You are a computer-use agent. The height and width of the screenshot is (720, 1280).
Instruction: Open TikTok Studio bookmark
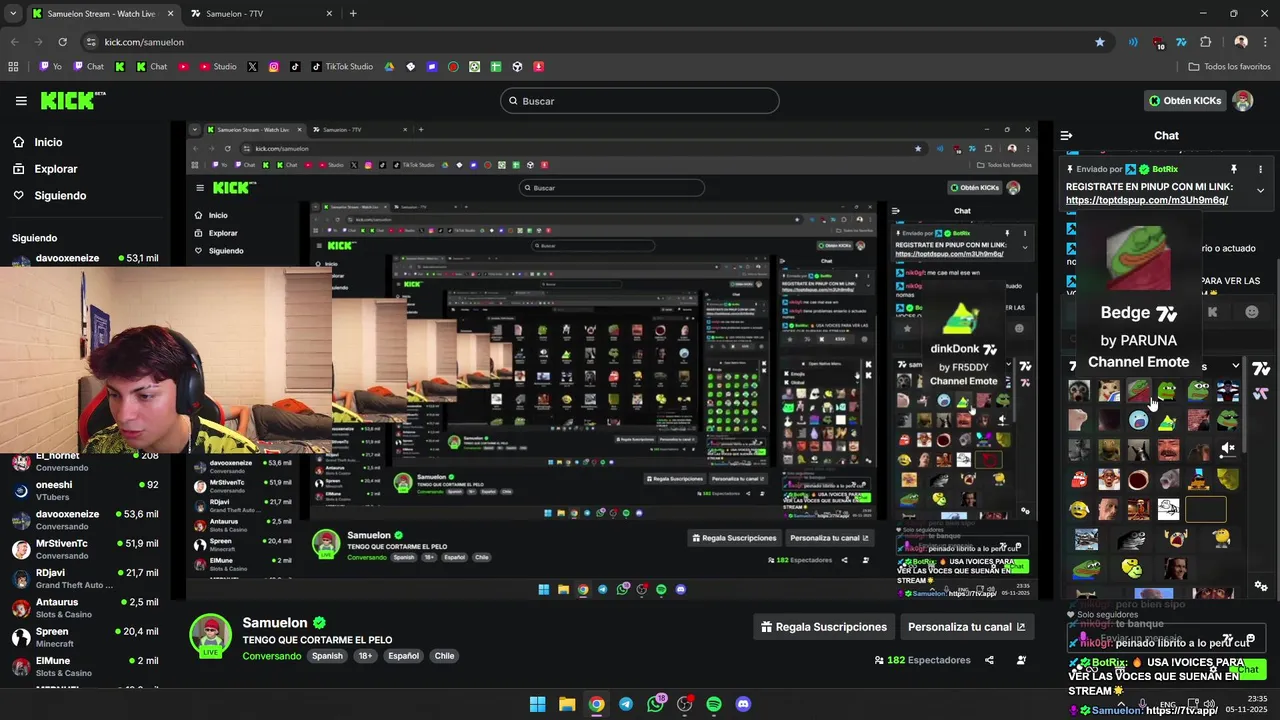(341, 67)
